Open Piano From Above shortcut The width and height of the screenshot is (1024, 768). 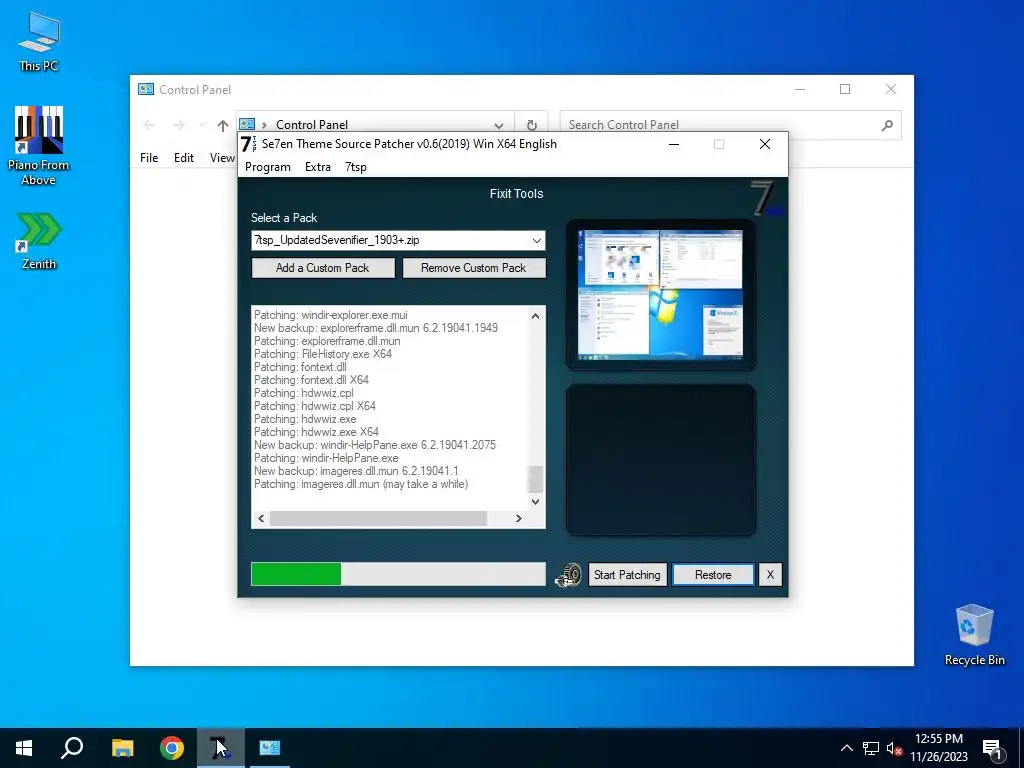click(39, 146)
